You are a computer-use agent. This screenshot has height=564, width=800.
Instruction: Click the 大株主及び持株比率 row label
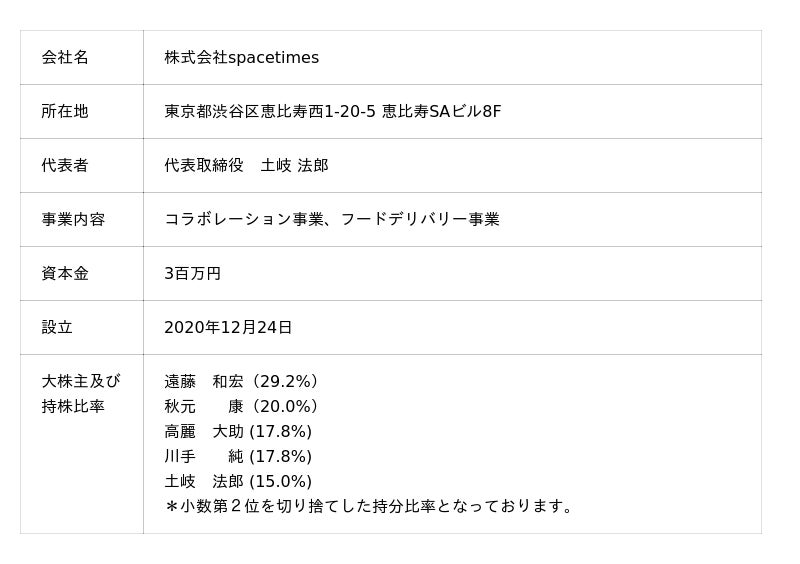pos(80,394)
